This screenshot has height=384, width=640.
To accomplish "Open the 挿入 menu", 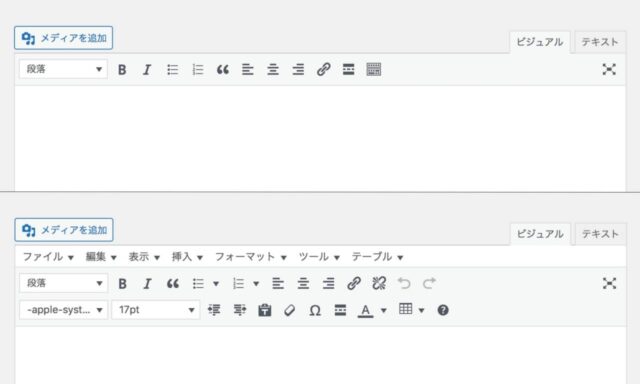I will click(x=187, y=257).
